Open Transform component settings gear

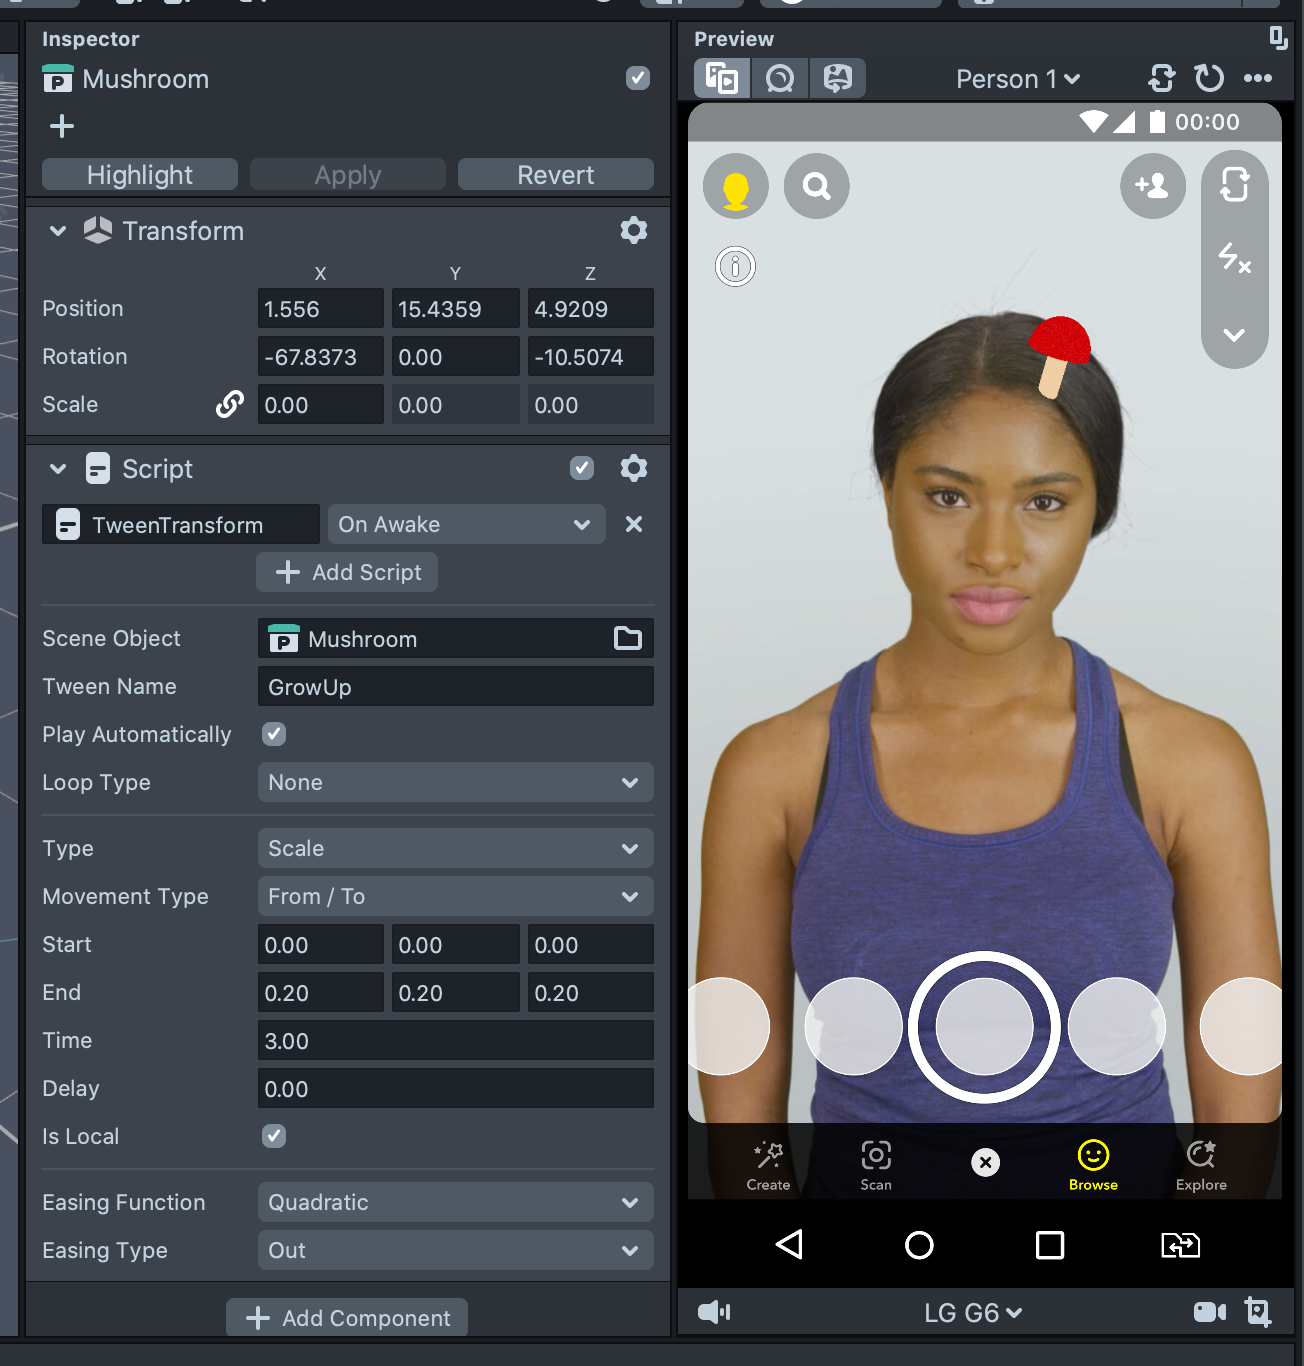[633, 231]
